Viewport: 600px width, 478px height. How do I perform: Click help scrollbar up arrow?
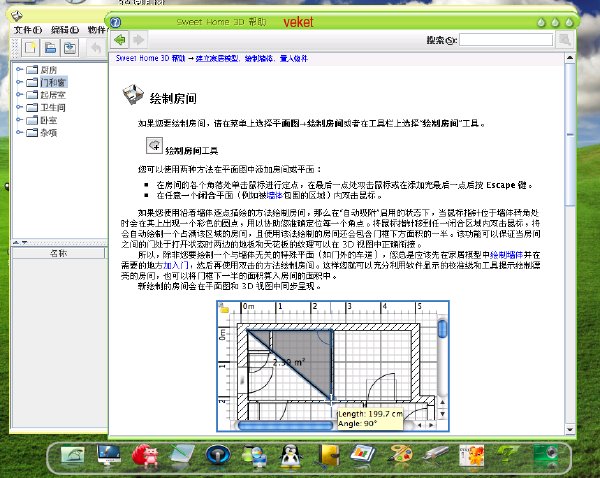(570, 58)
